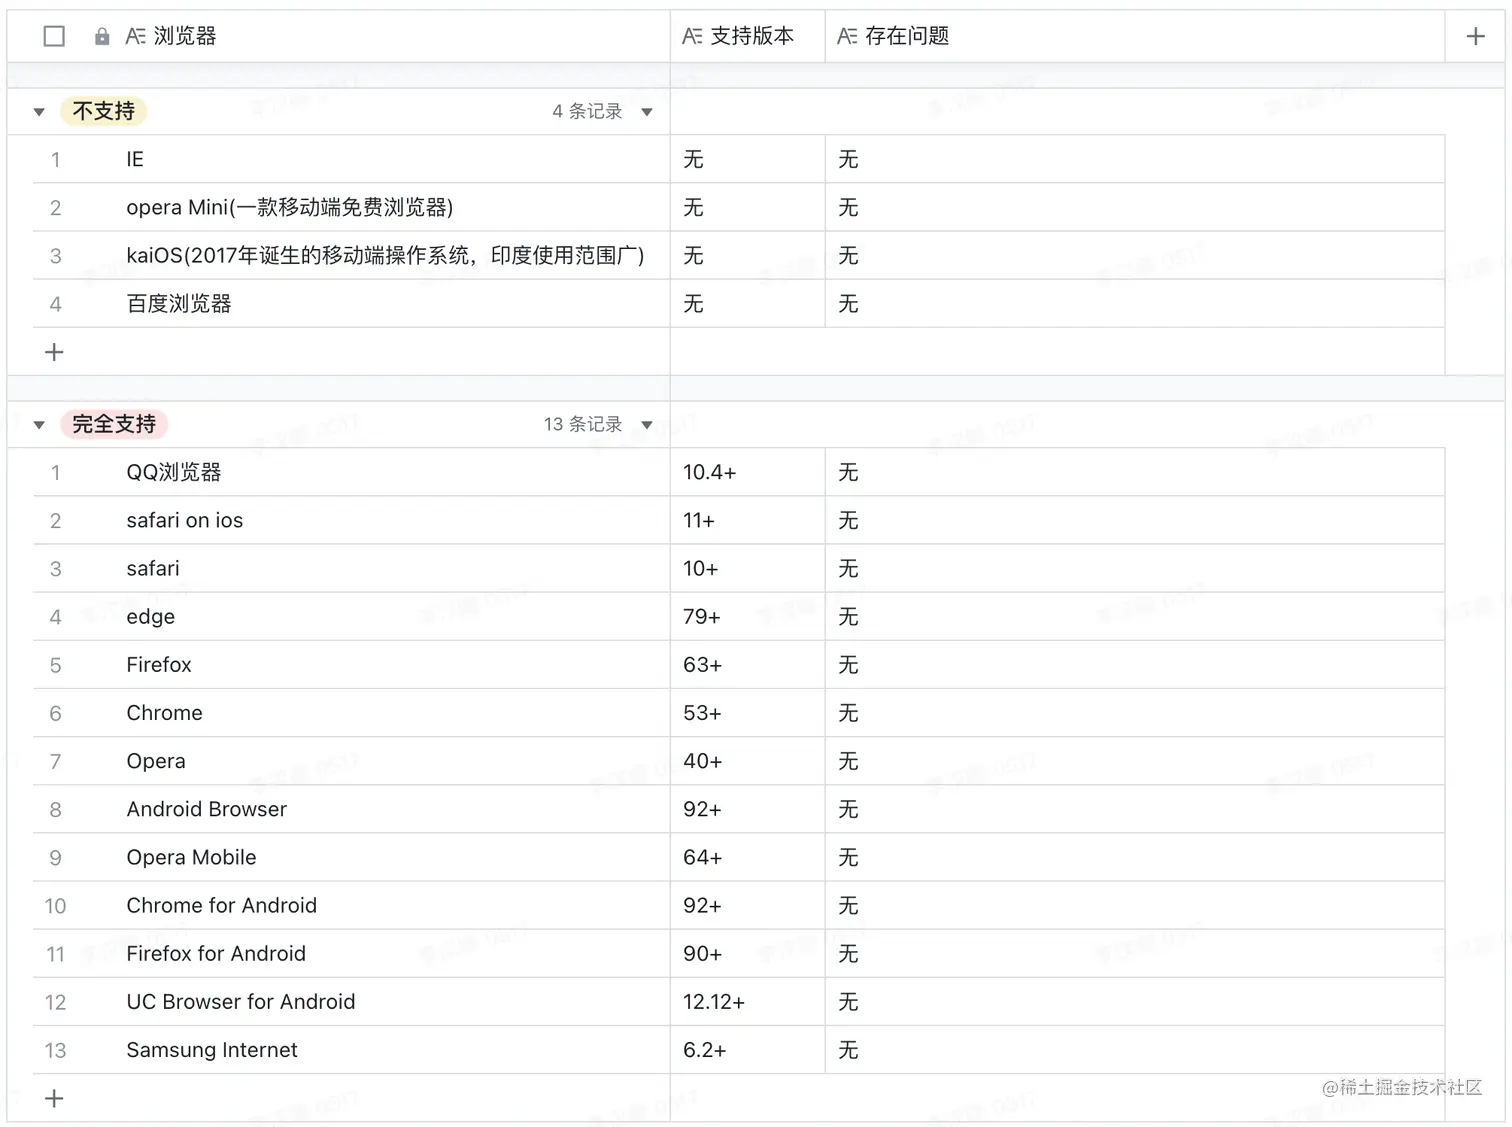
Task: Open the 支持版本 column header
Action: [x=747, y=36]
